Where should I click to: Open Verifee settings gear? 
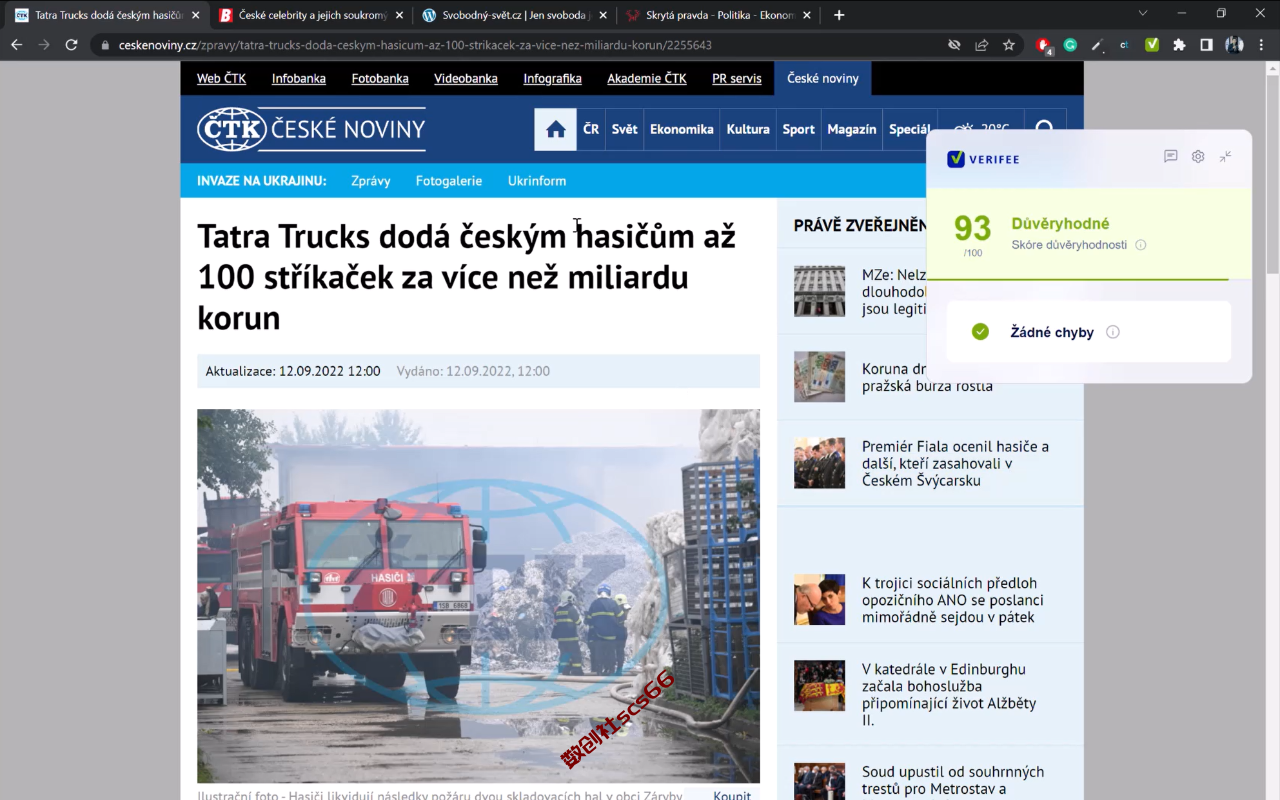tap(1198, 157)
